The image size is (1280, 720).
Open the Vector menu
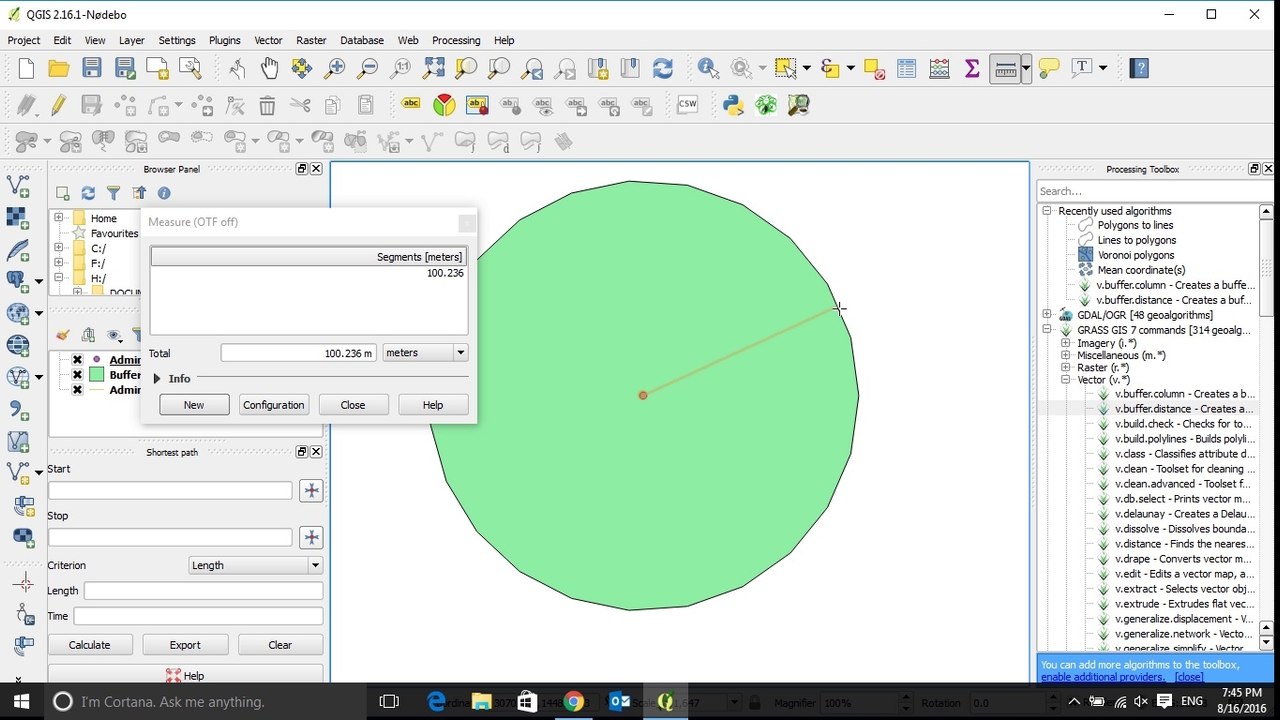tap(268, 40)
